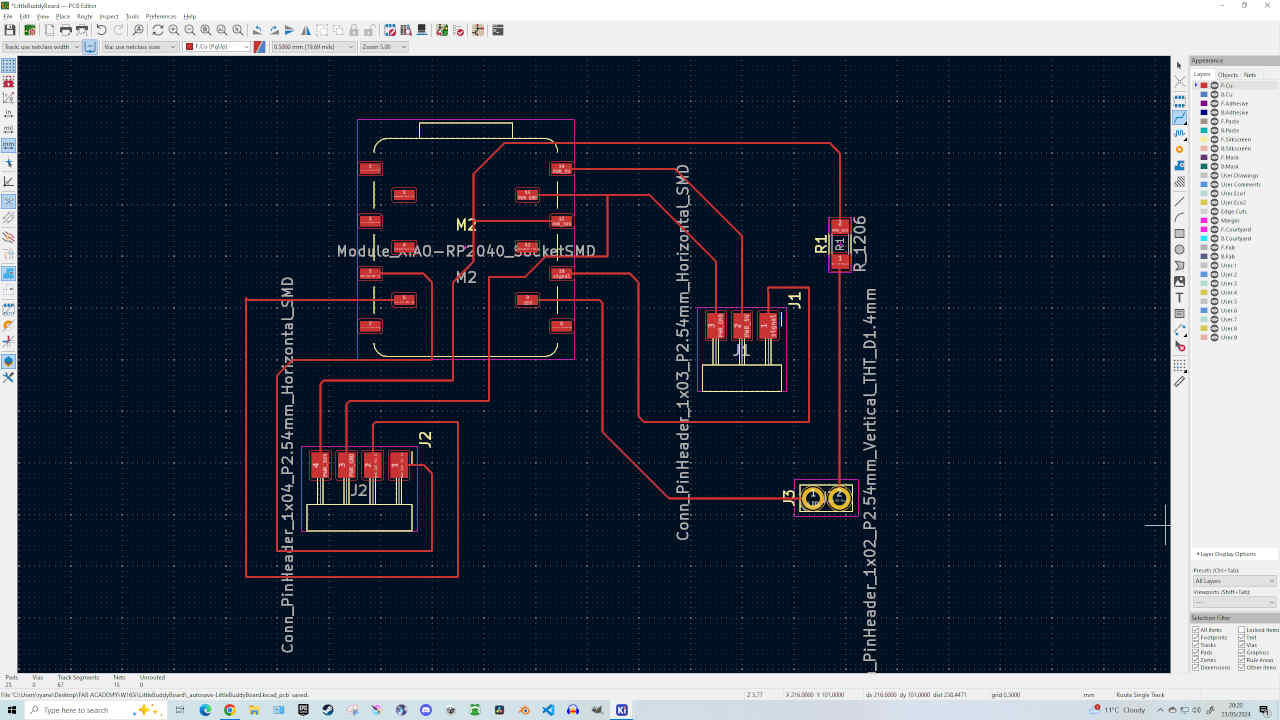1280x720 pixels.
Task: Open the Via size dropdown
Action: 139,47
